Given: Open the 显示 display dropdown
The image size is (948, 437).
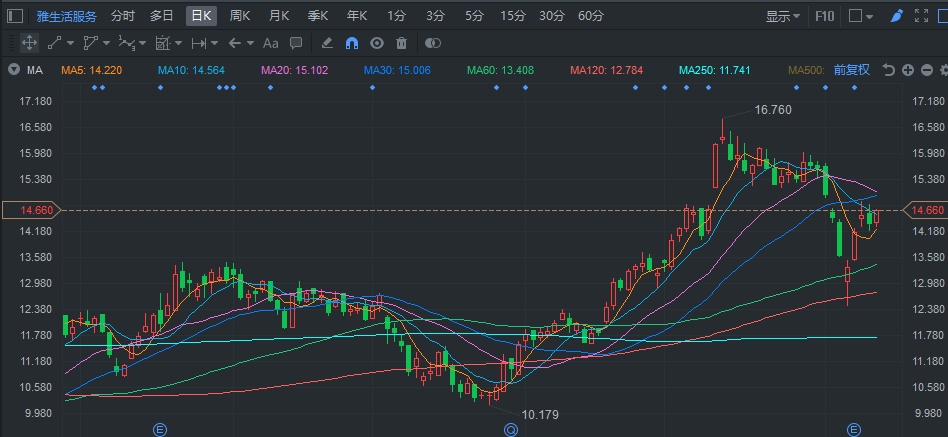Looking at the screenshot, I should [x=783, y=16].
